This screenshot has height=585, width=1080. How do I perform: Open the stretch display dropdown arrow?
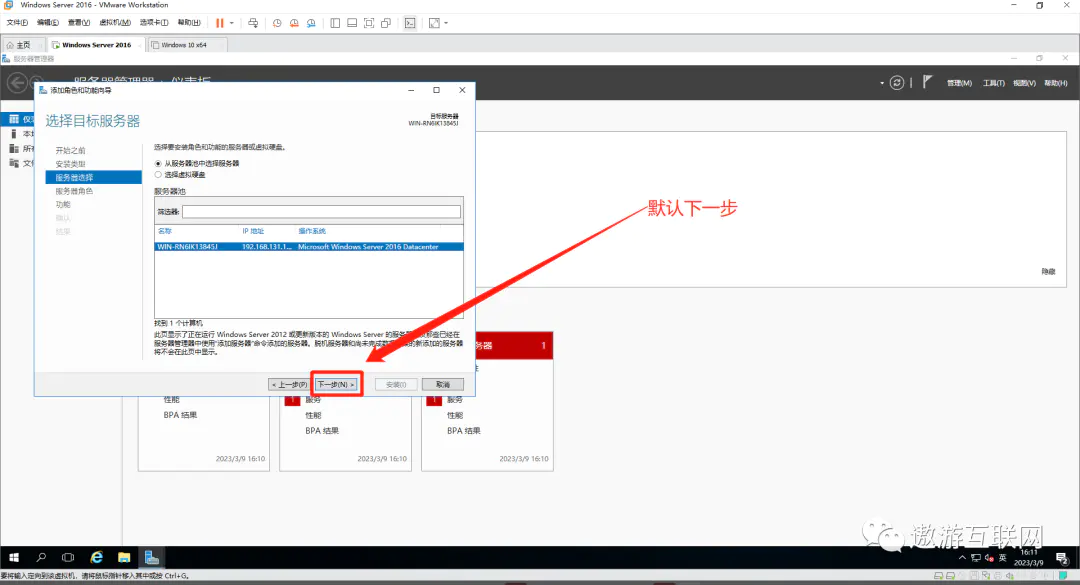tap(446, 23)
